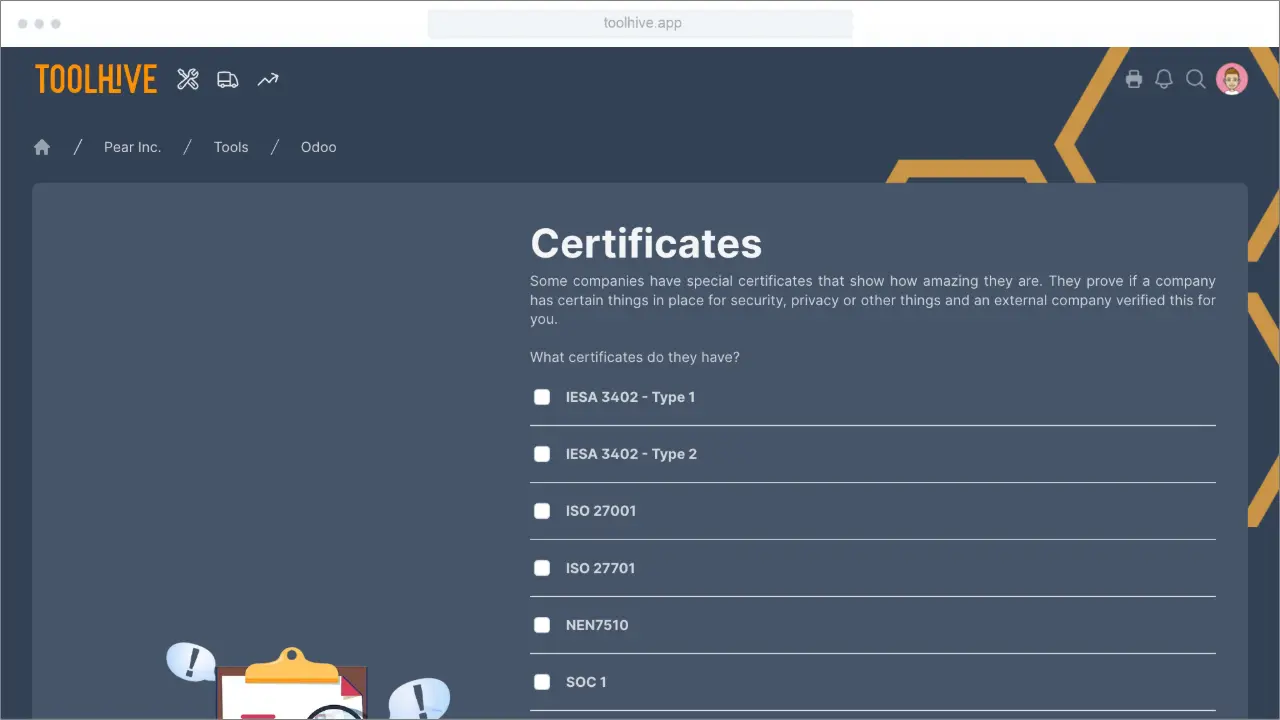Image resolution: width=1280 pixels, height=720 pixels.
Task: Click the print icon
Action: [1134, 79]
